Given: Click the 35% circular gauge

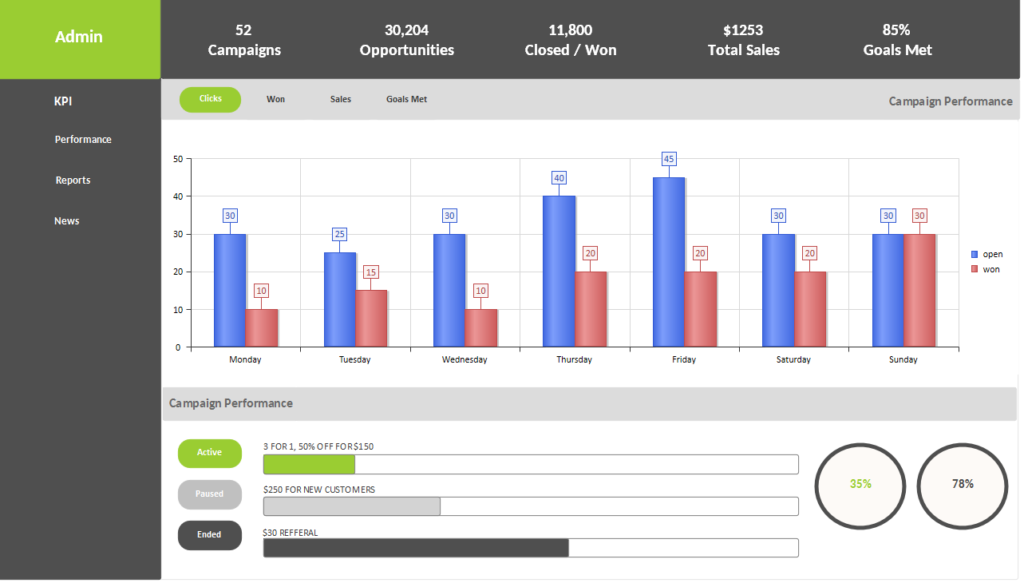Looking at the screenshot, I should tap(860, 484).
